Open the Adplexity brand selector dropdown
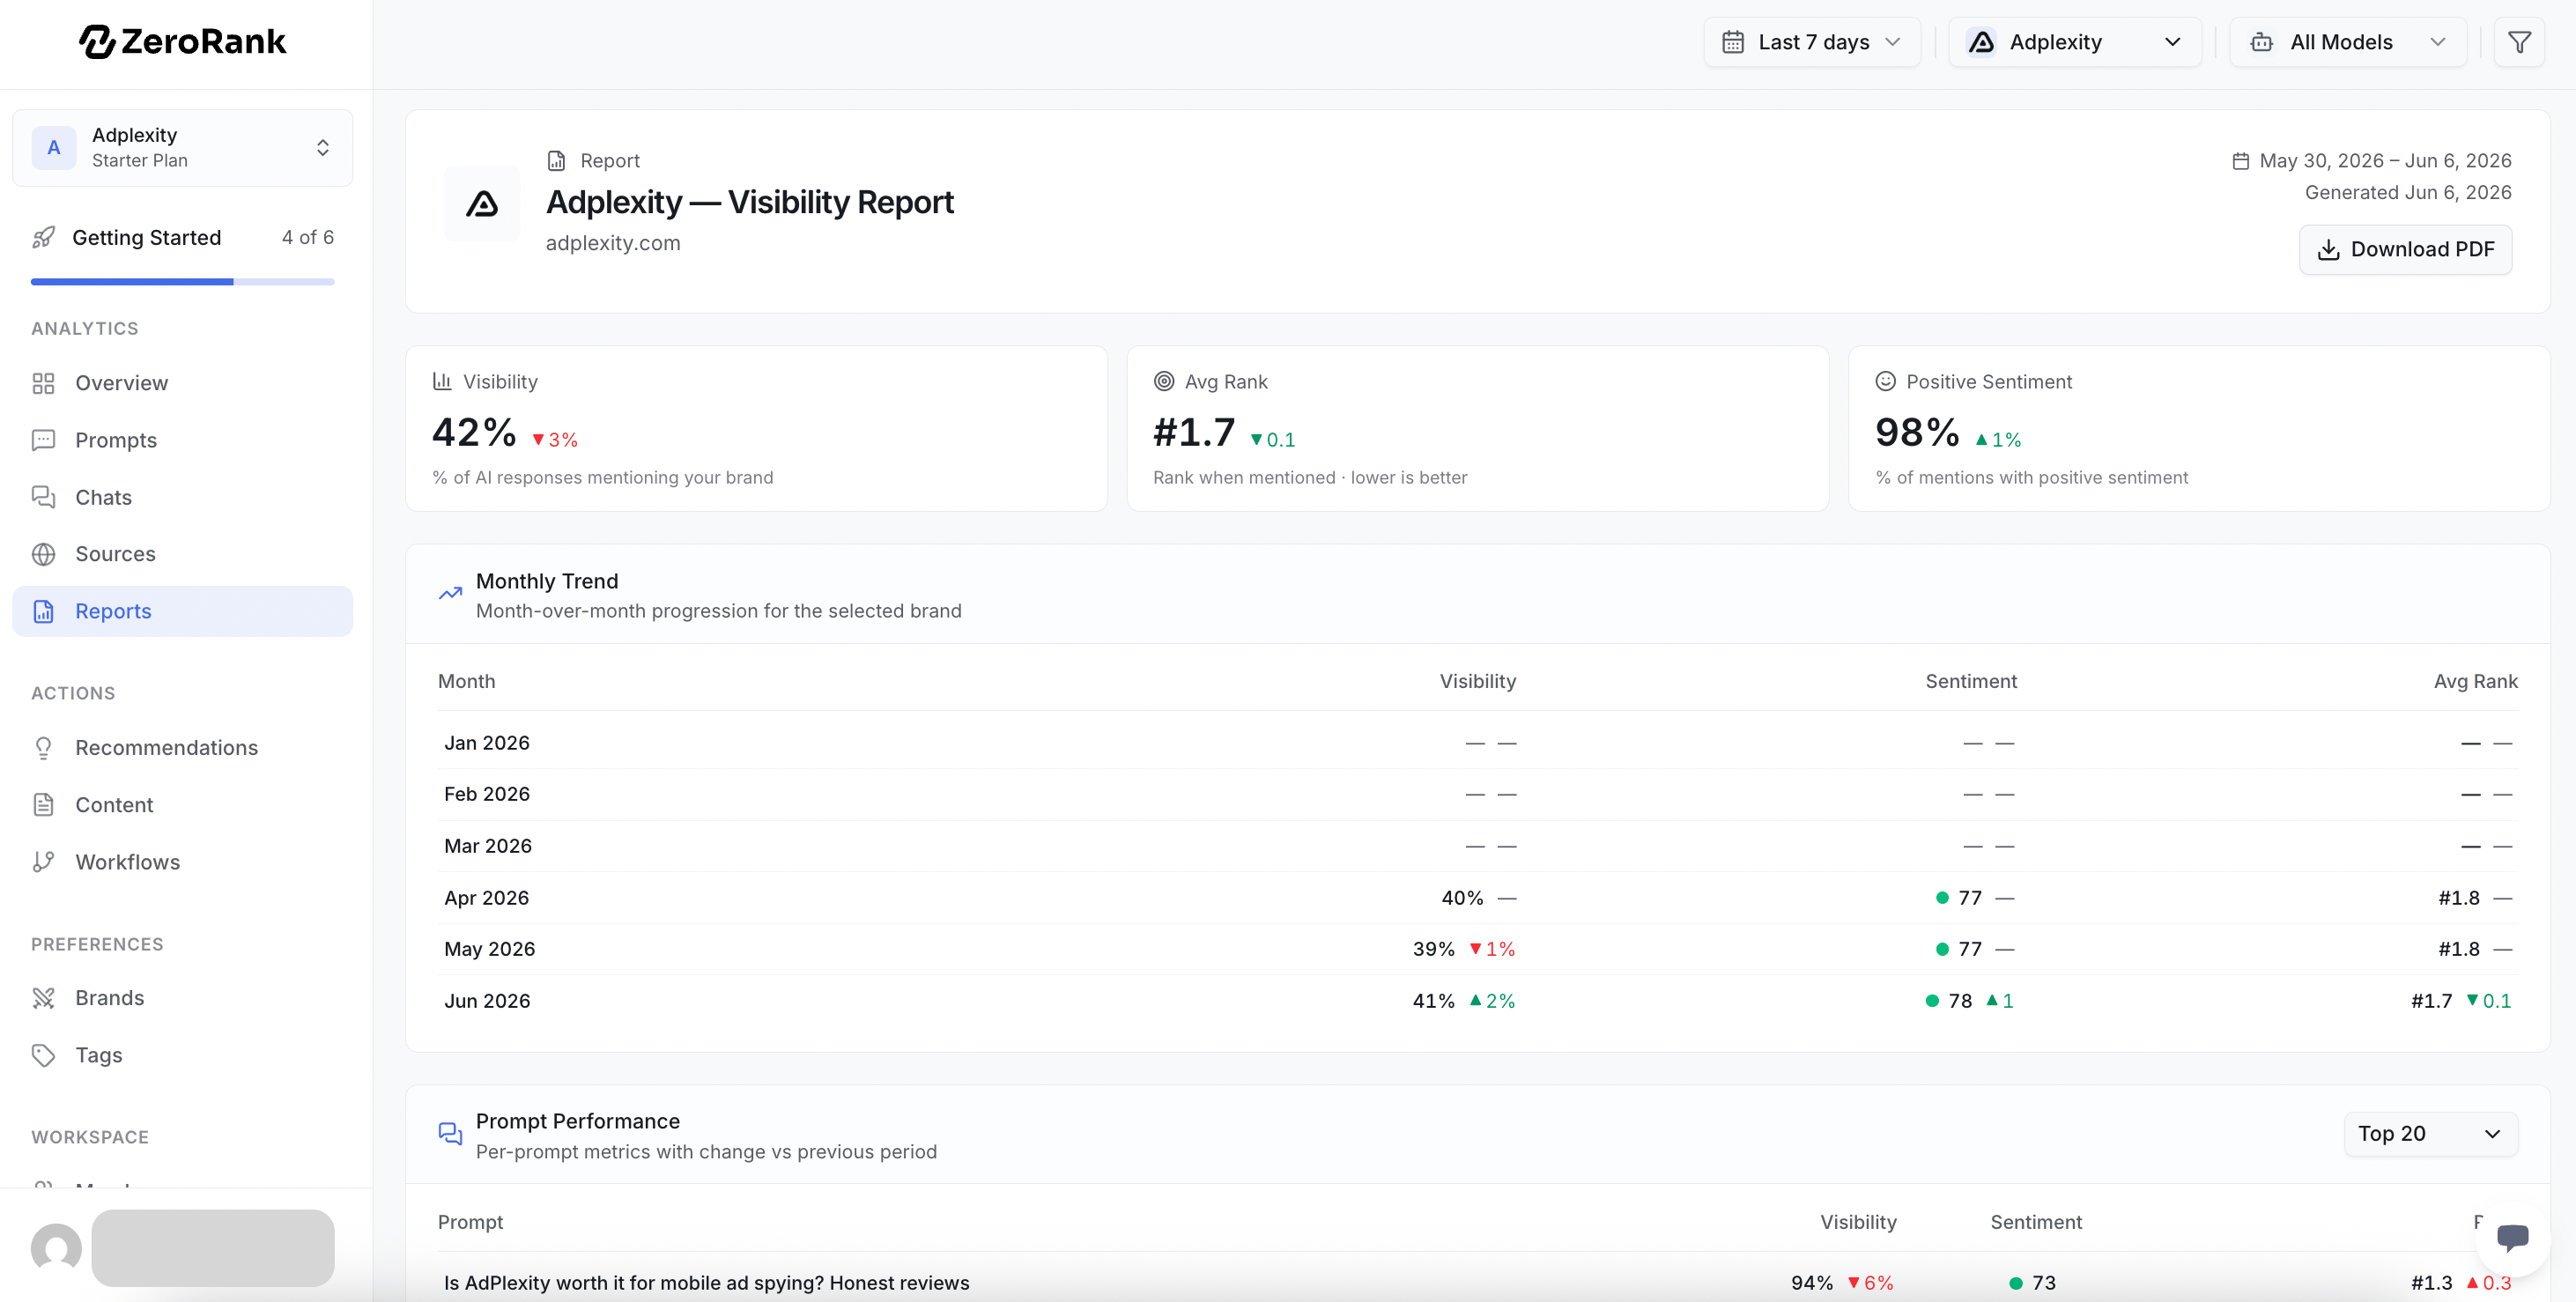Screen dimensions: 2576x1302 pyautogui.click(x=2075, y=42)
